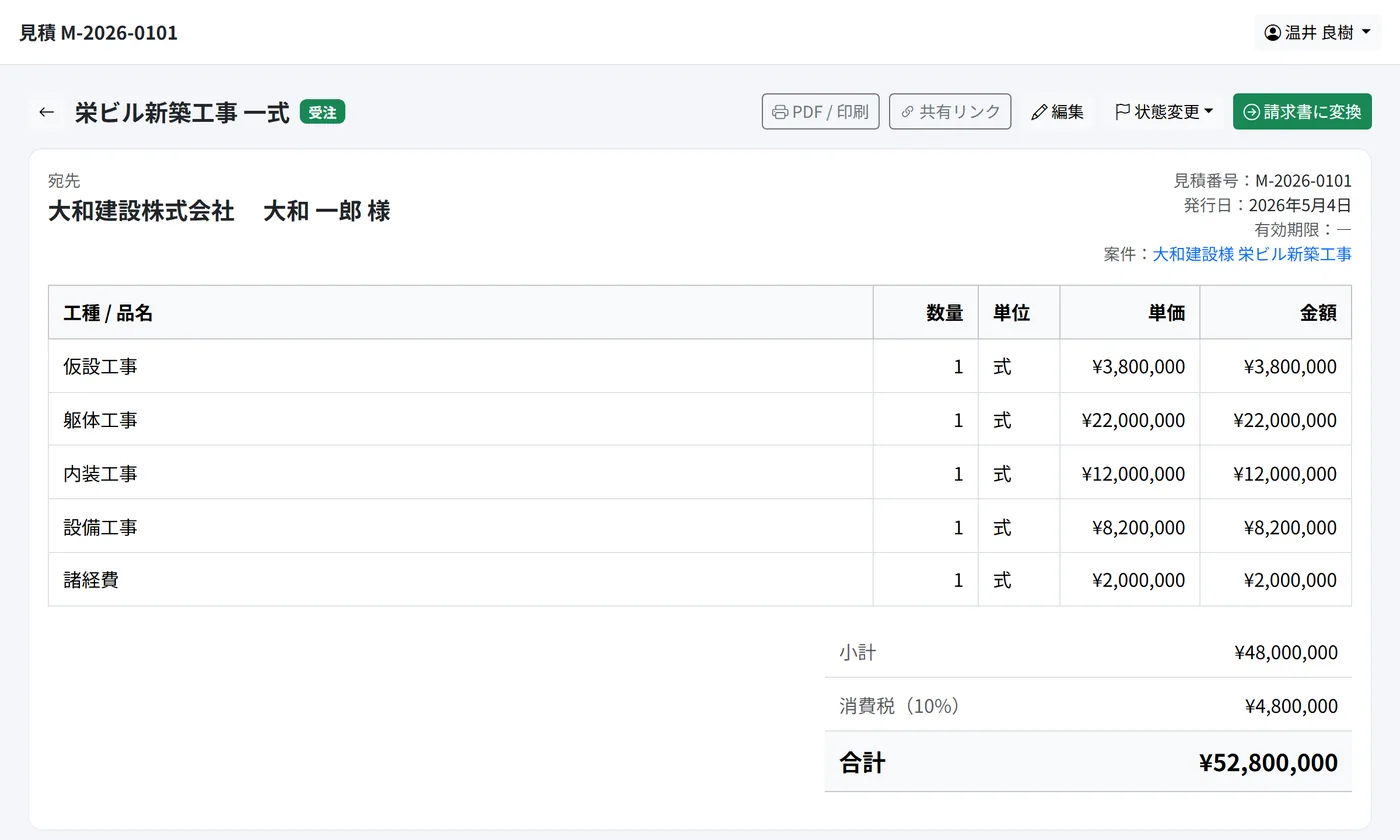The height and width of the screenshot is (840, 1400).
Task: Click the 消費税（10%） label
Action: [903, 706]
